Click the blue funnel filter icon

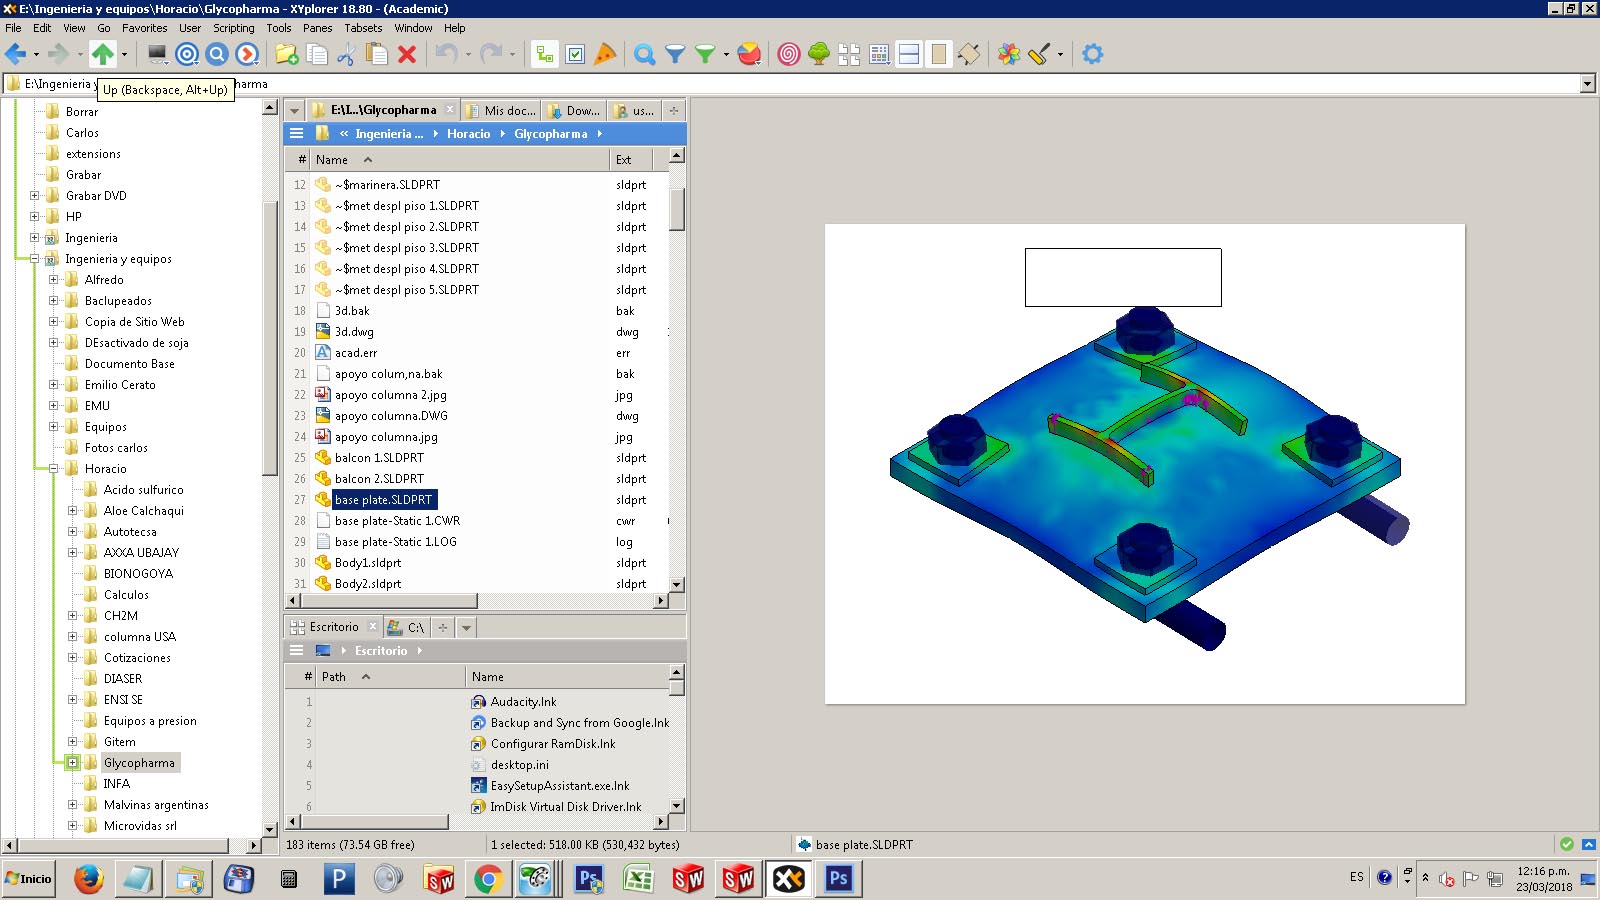(x=675, y=54)
